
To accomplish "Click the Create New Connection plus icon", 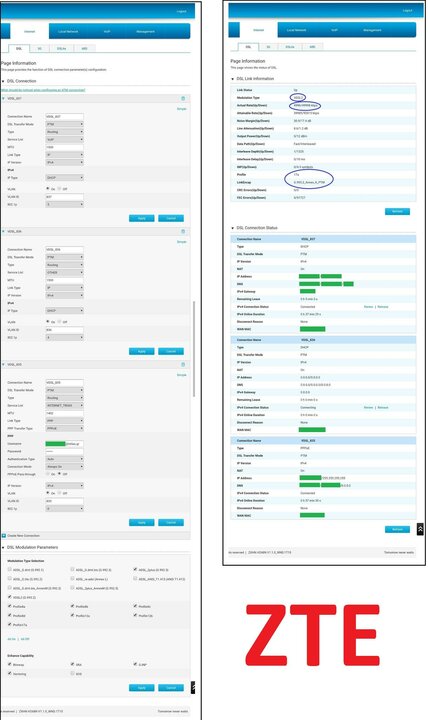I will tap(4, 535).
